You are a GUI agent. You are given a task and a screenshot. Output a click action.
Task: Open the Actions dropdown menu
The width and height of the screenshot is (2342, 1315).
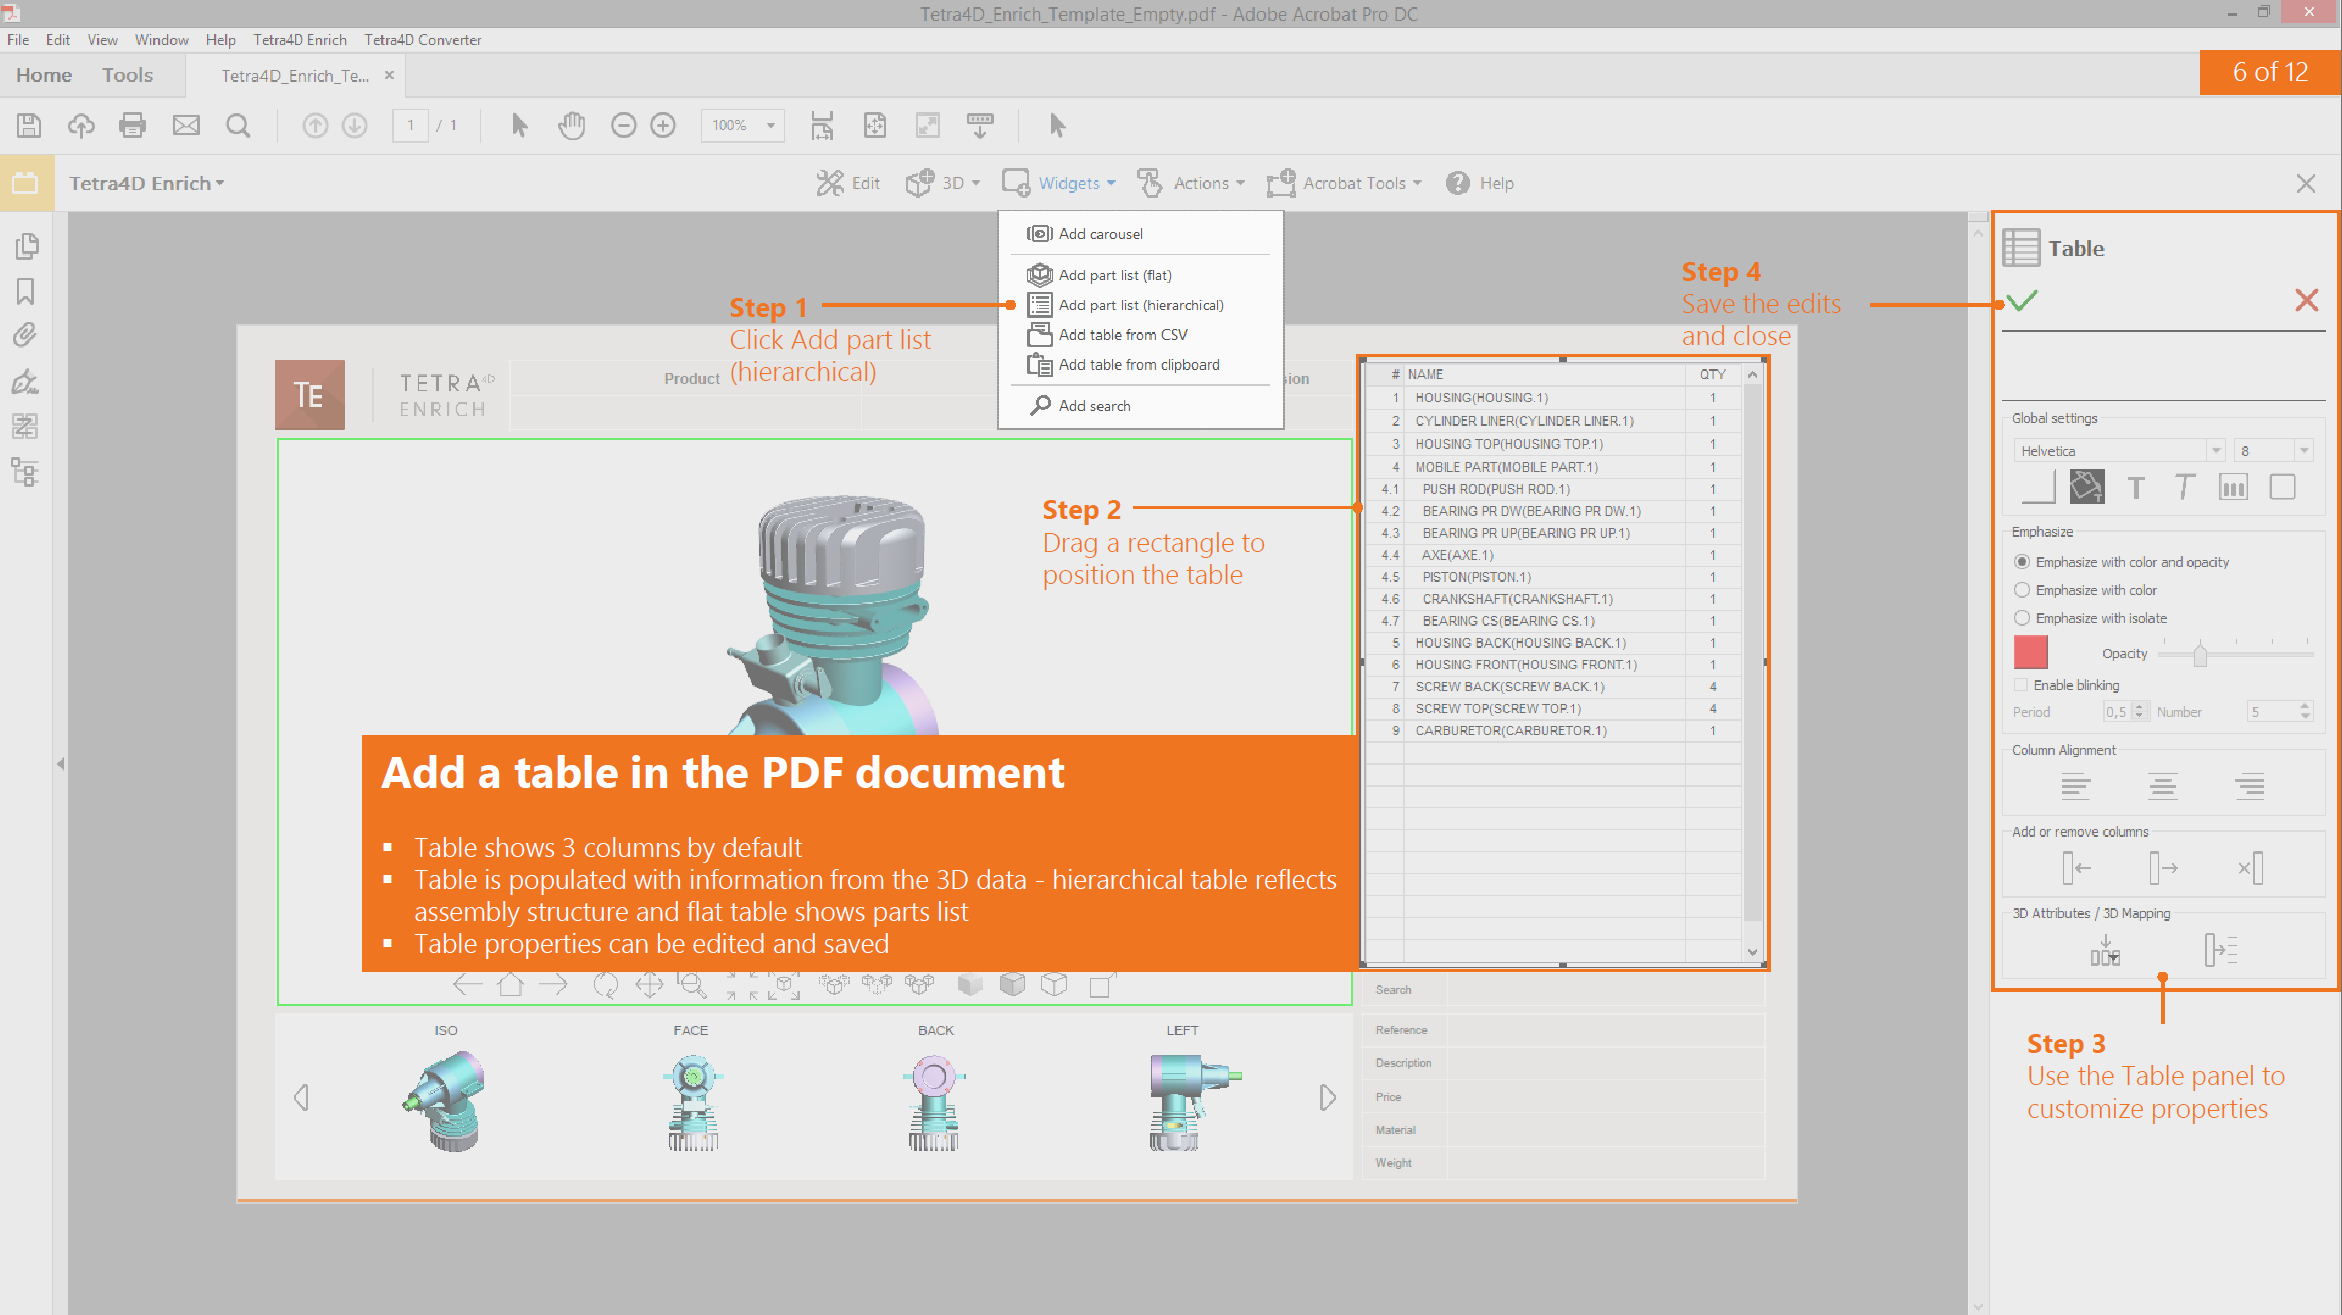coord(1191,183)
